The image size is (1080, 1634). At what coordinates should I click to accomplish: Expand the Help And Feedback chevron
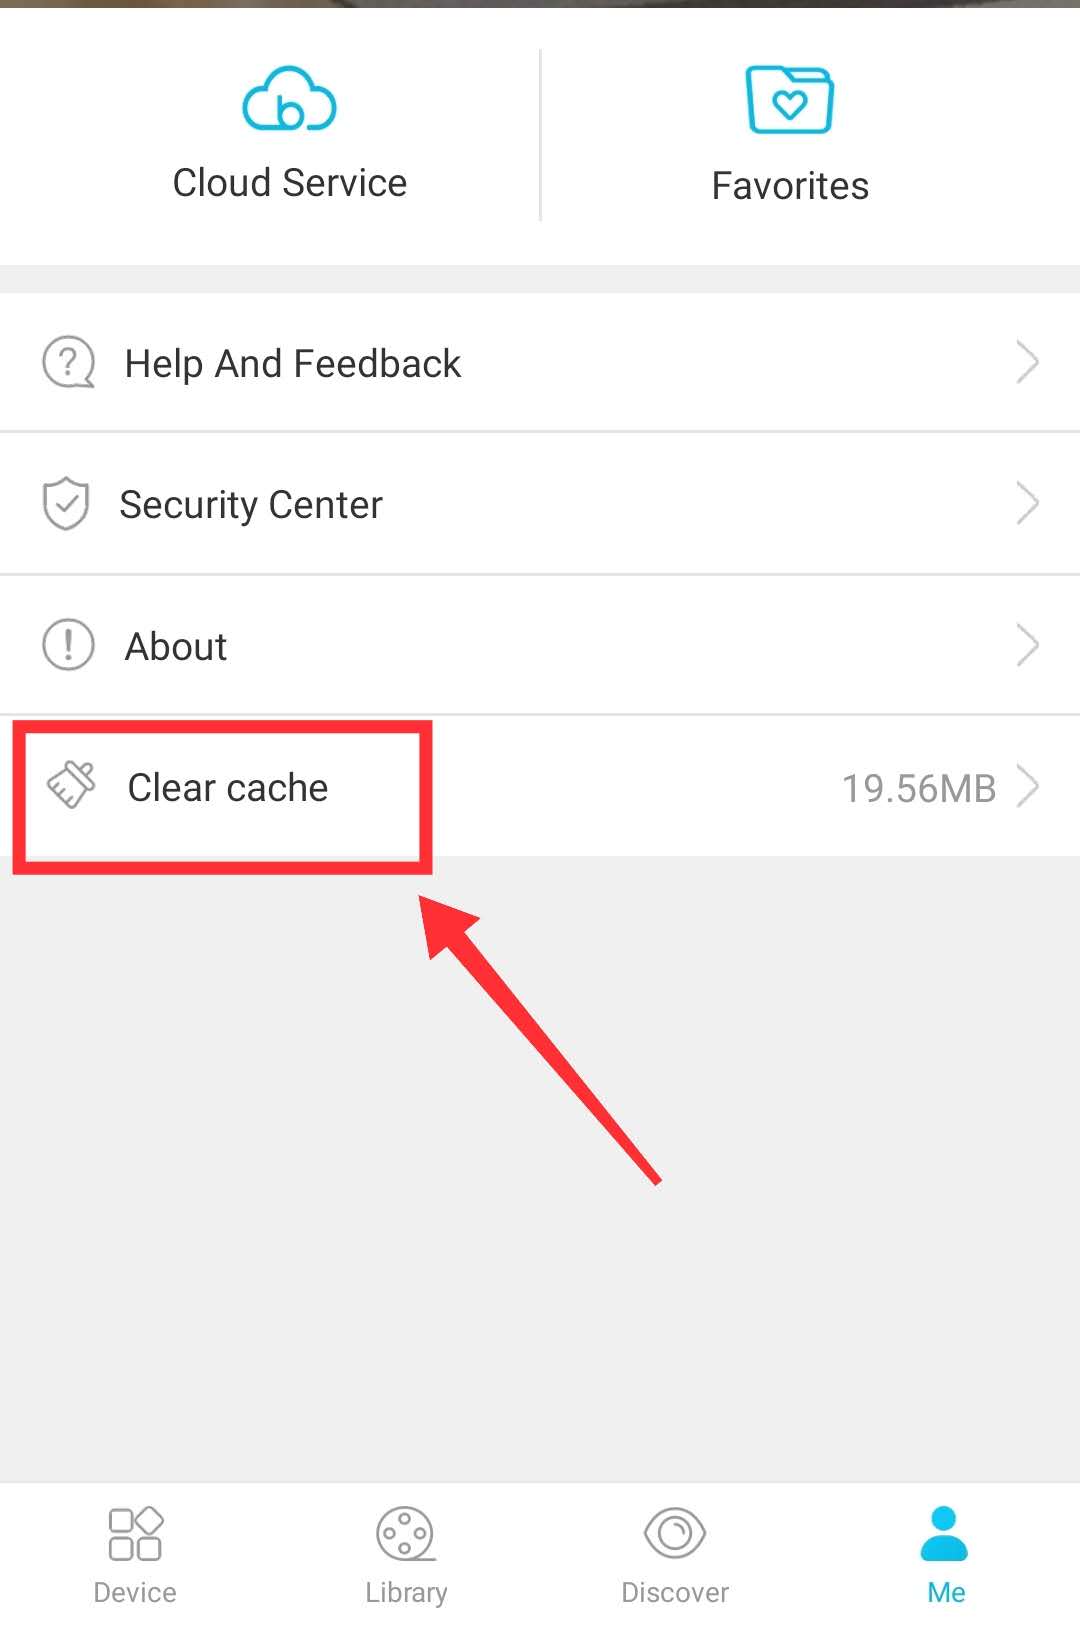coord(1027,362)
